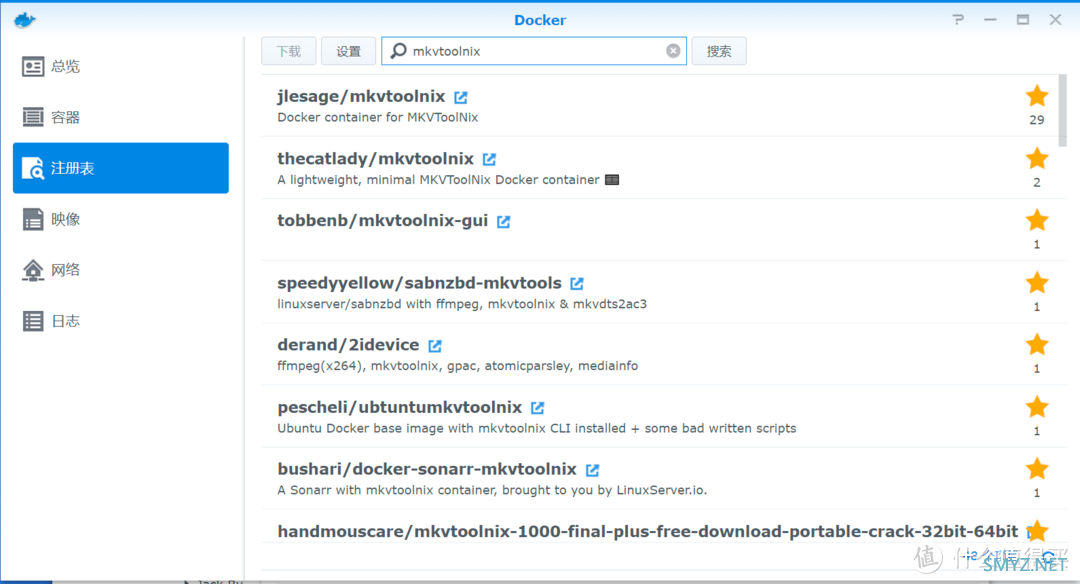The height and width of the screenshot is (584, 1080).
Task: Click star icon of derand/2idevice
Action: [x=1037, y=344]
